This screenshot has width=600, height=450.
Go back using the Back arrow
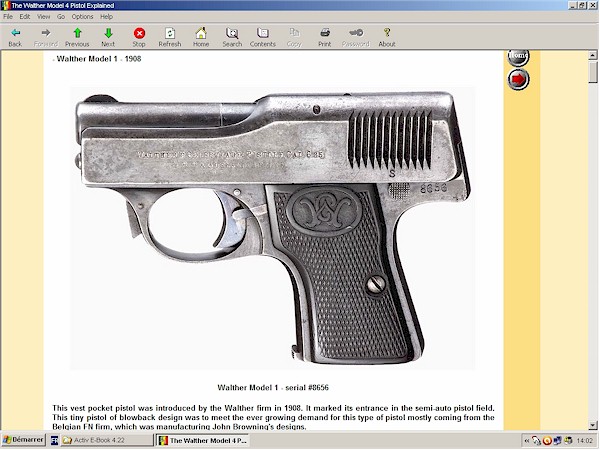click(x=15, y=38)
